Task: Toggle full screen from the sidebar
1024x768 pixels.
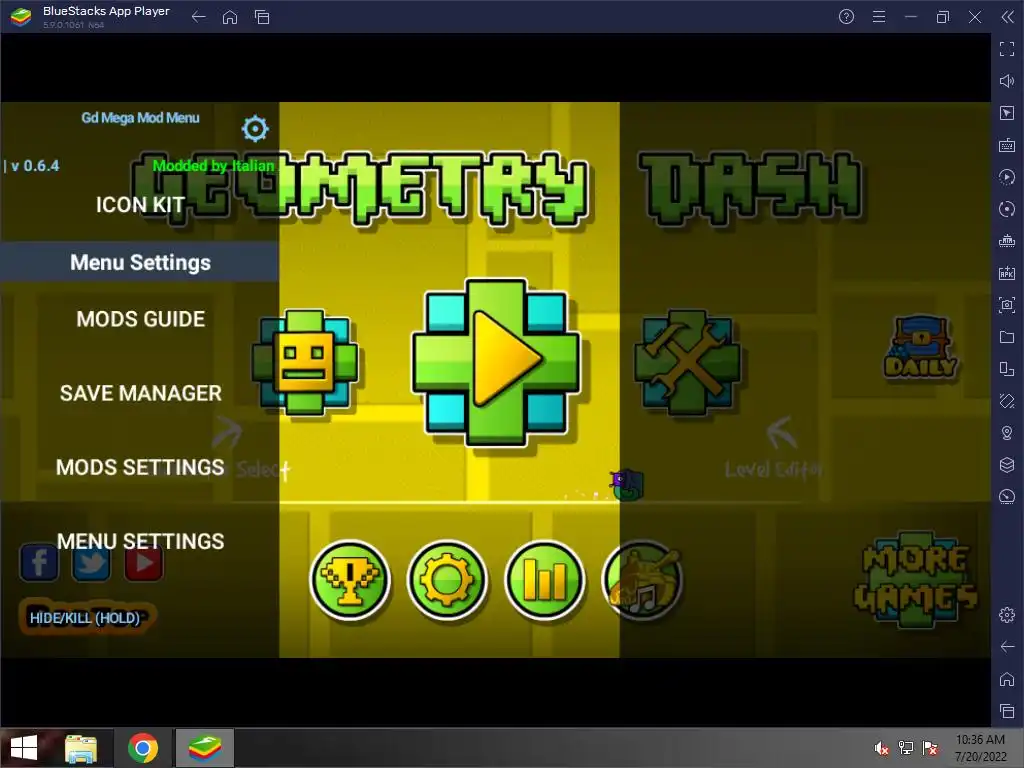Action: click(1007, 48)
